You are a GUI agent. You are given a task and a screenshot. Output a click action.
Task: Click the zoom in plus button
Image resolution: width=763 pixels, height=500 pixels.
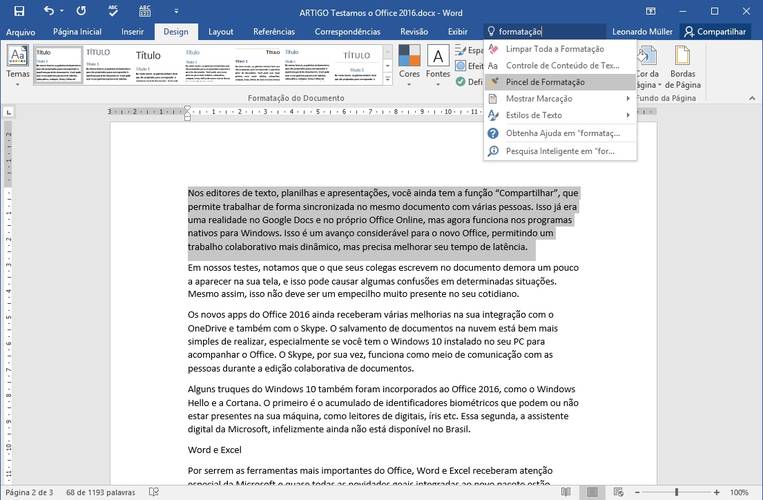(x=716, y=492)
